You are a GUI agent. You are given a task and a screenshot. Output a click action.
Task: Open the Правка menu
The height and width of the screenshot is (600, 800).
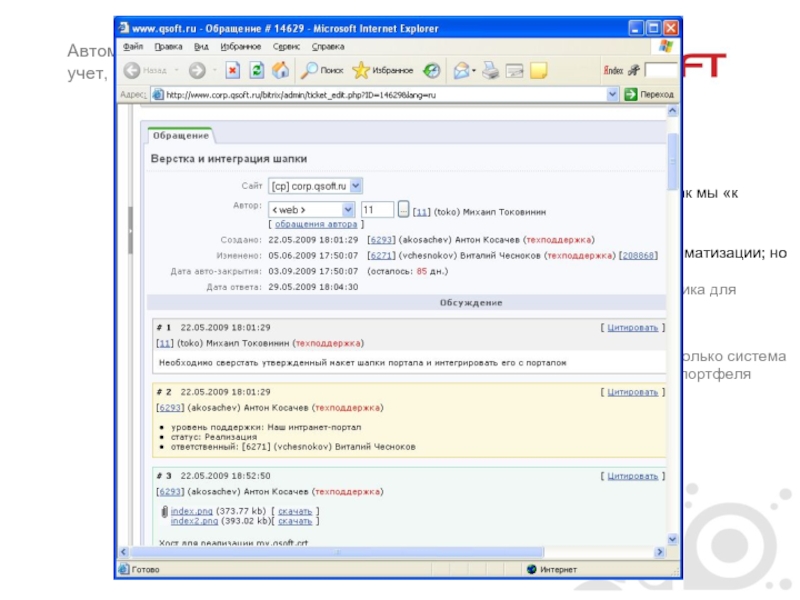(168, 46)
